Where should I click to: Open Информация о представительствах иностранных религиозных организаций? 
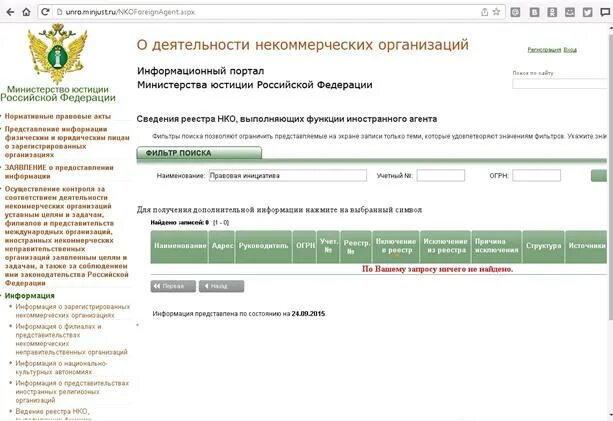click(x=72, y=392)
